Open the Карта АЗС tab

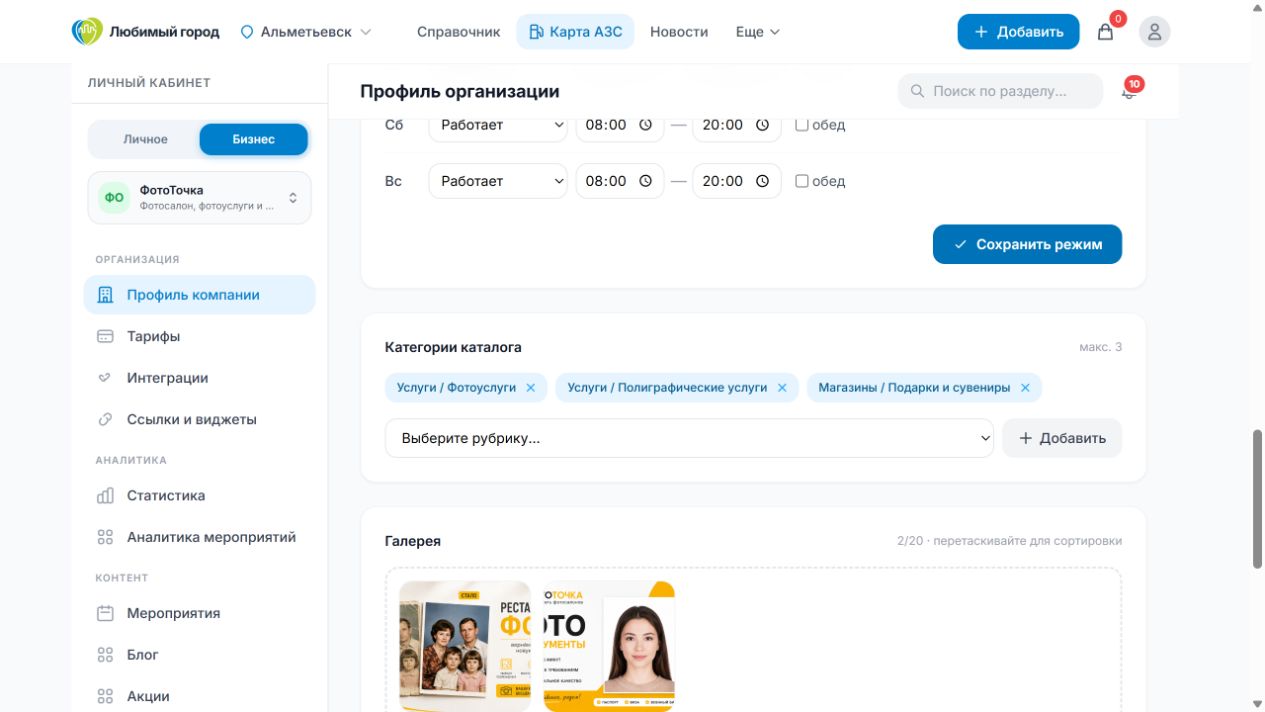point(575,32)
